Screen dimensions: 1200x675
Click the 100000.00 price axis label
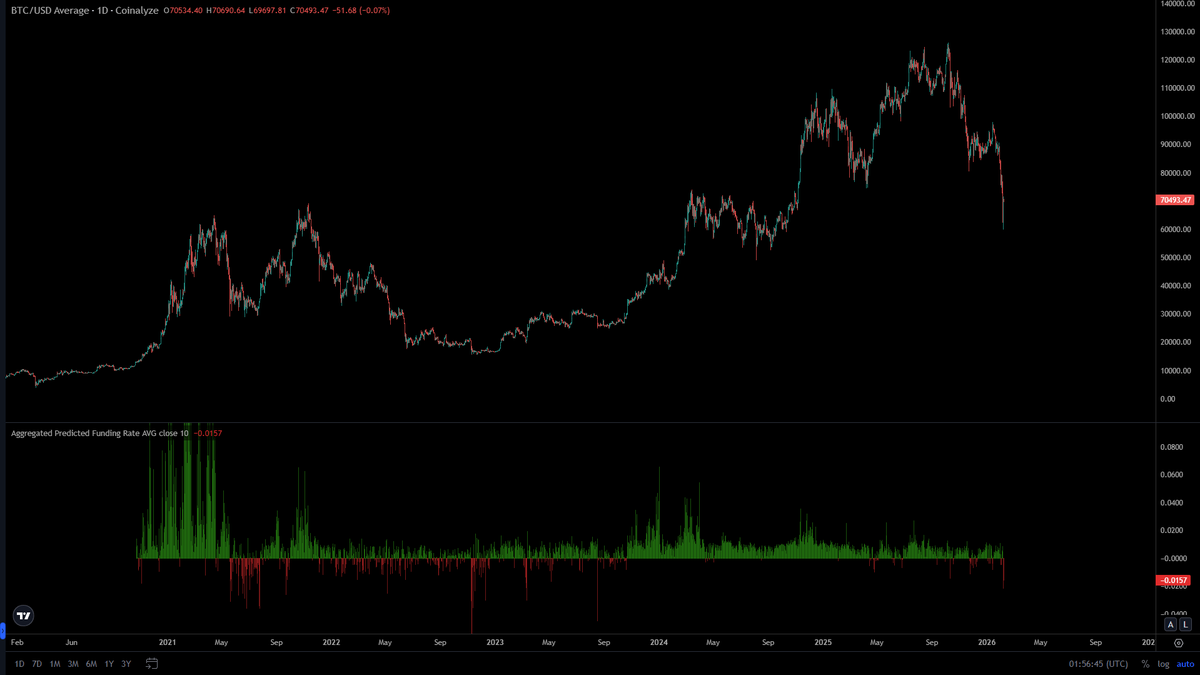[x=1176, y=116]
